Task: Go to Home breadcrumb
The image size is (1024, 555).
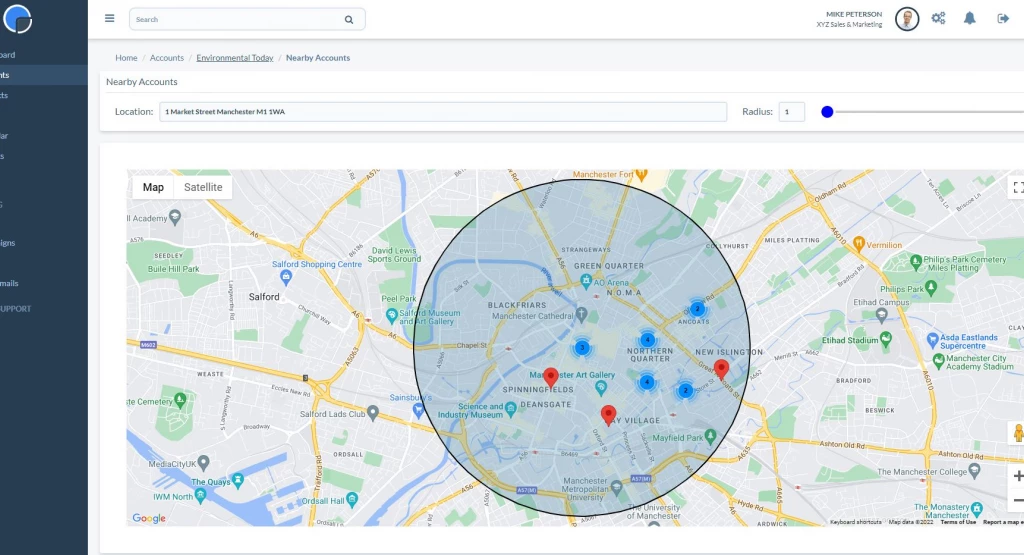Action: 126,58
